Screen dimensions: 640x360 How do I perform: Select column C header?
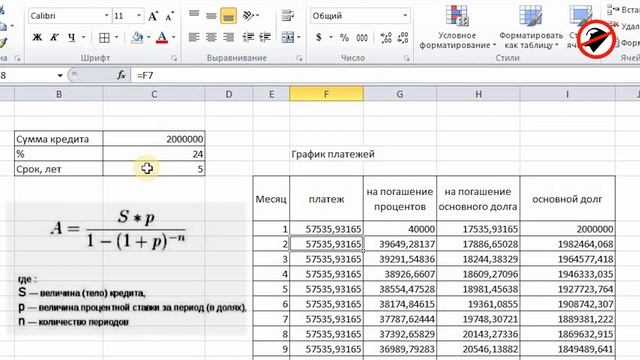pyautogui.click(x=154, y=94)
